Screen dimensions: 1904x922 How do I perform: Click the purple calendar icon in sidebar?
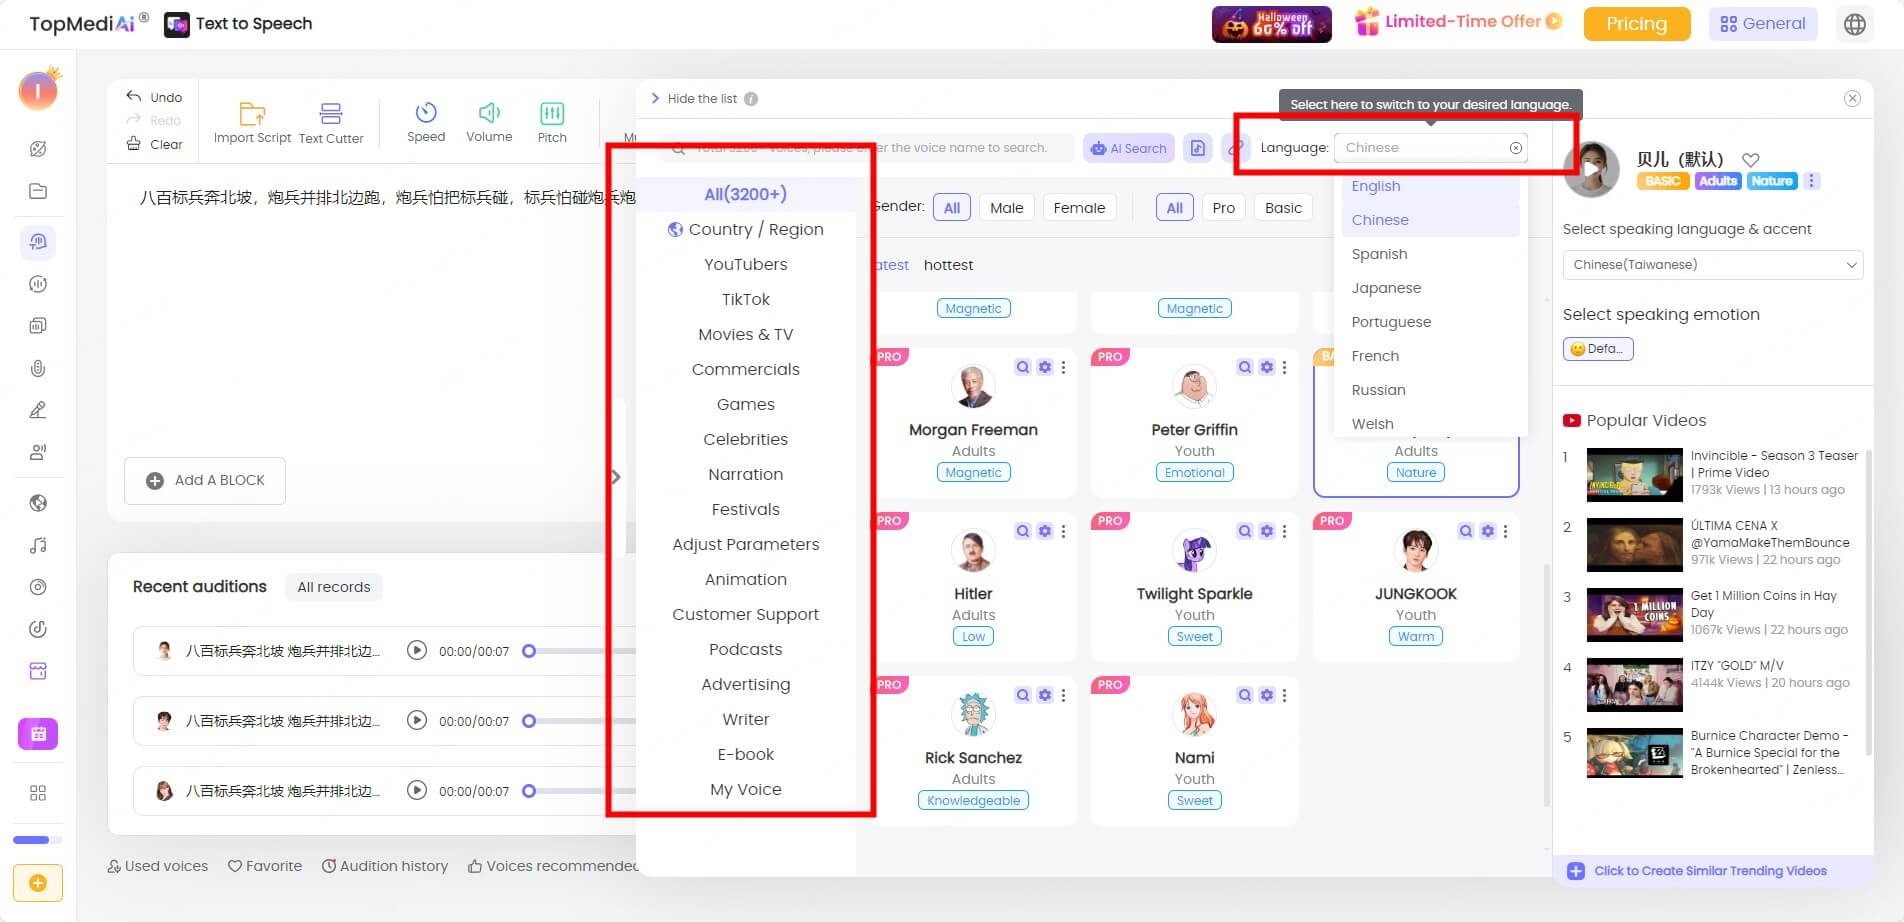tap(38, 734)
